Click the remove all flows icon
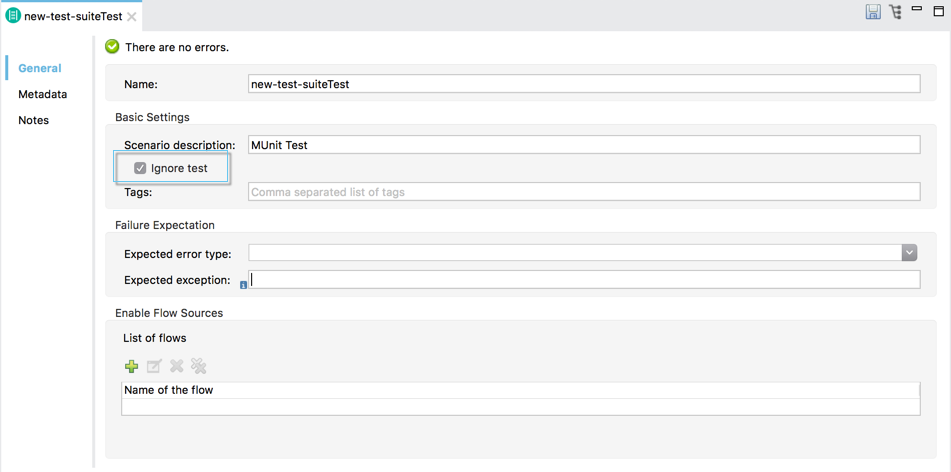The image size is (951, 472). pos(199,367)
